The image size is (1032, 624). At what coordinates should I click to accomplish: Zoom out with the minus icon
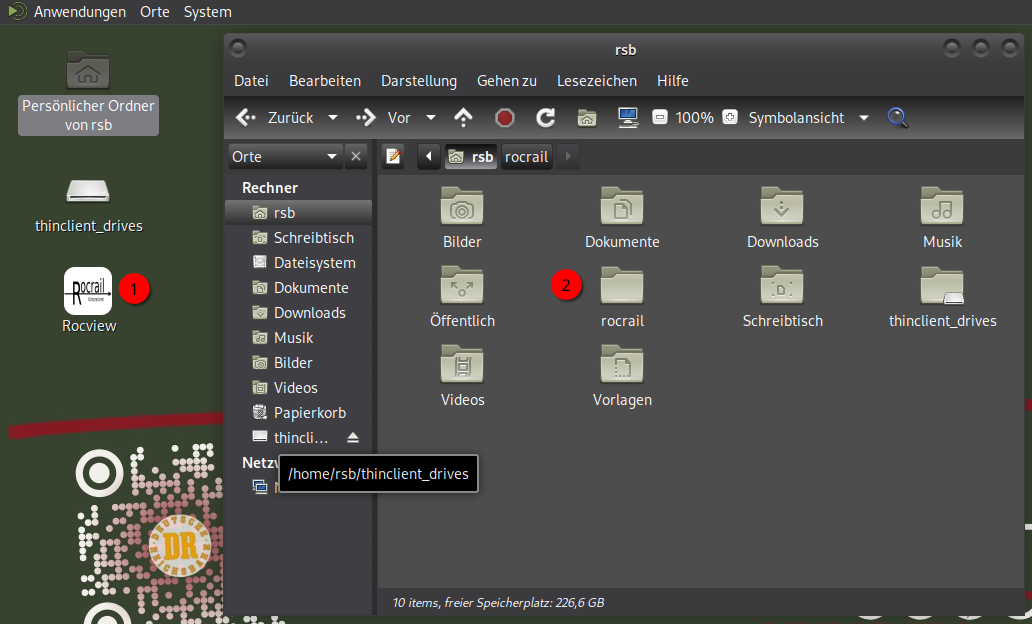click(x=660, y=118)
